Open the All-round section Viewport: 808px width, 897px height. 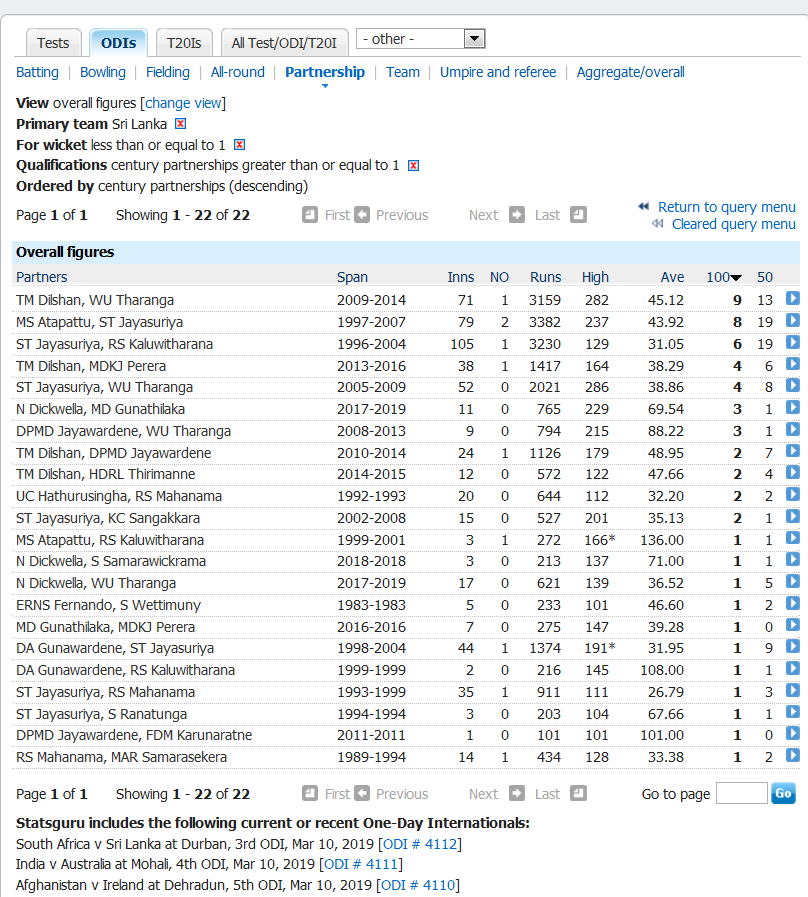click(237, 72)
